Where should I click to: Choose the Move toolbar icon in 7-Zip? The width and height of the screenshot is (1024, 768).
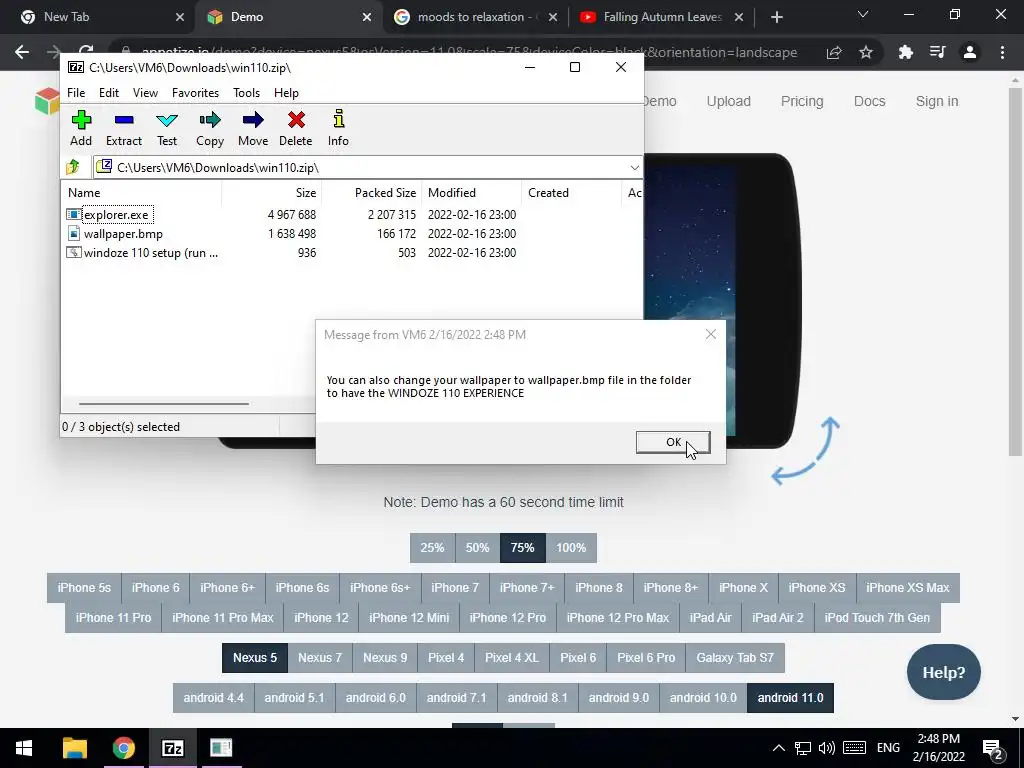253,129
